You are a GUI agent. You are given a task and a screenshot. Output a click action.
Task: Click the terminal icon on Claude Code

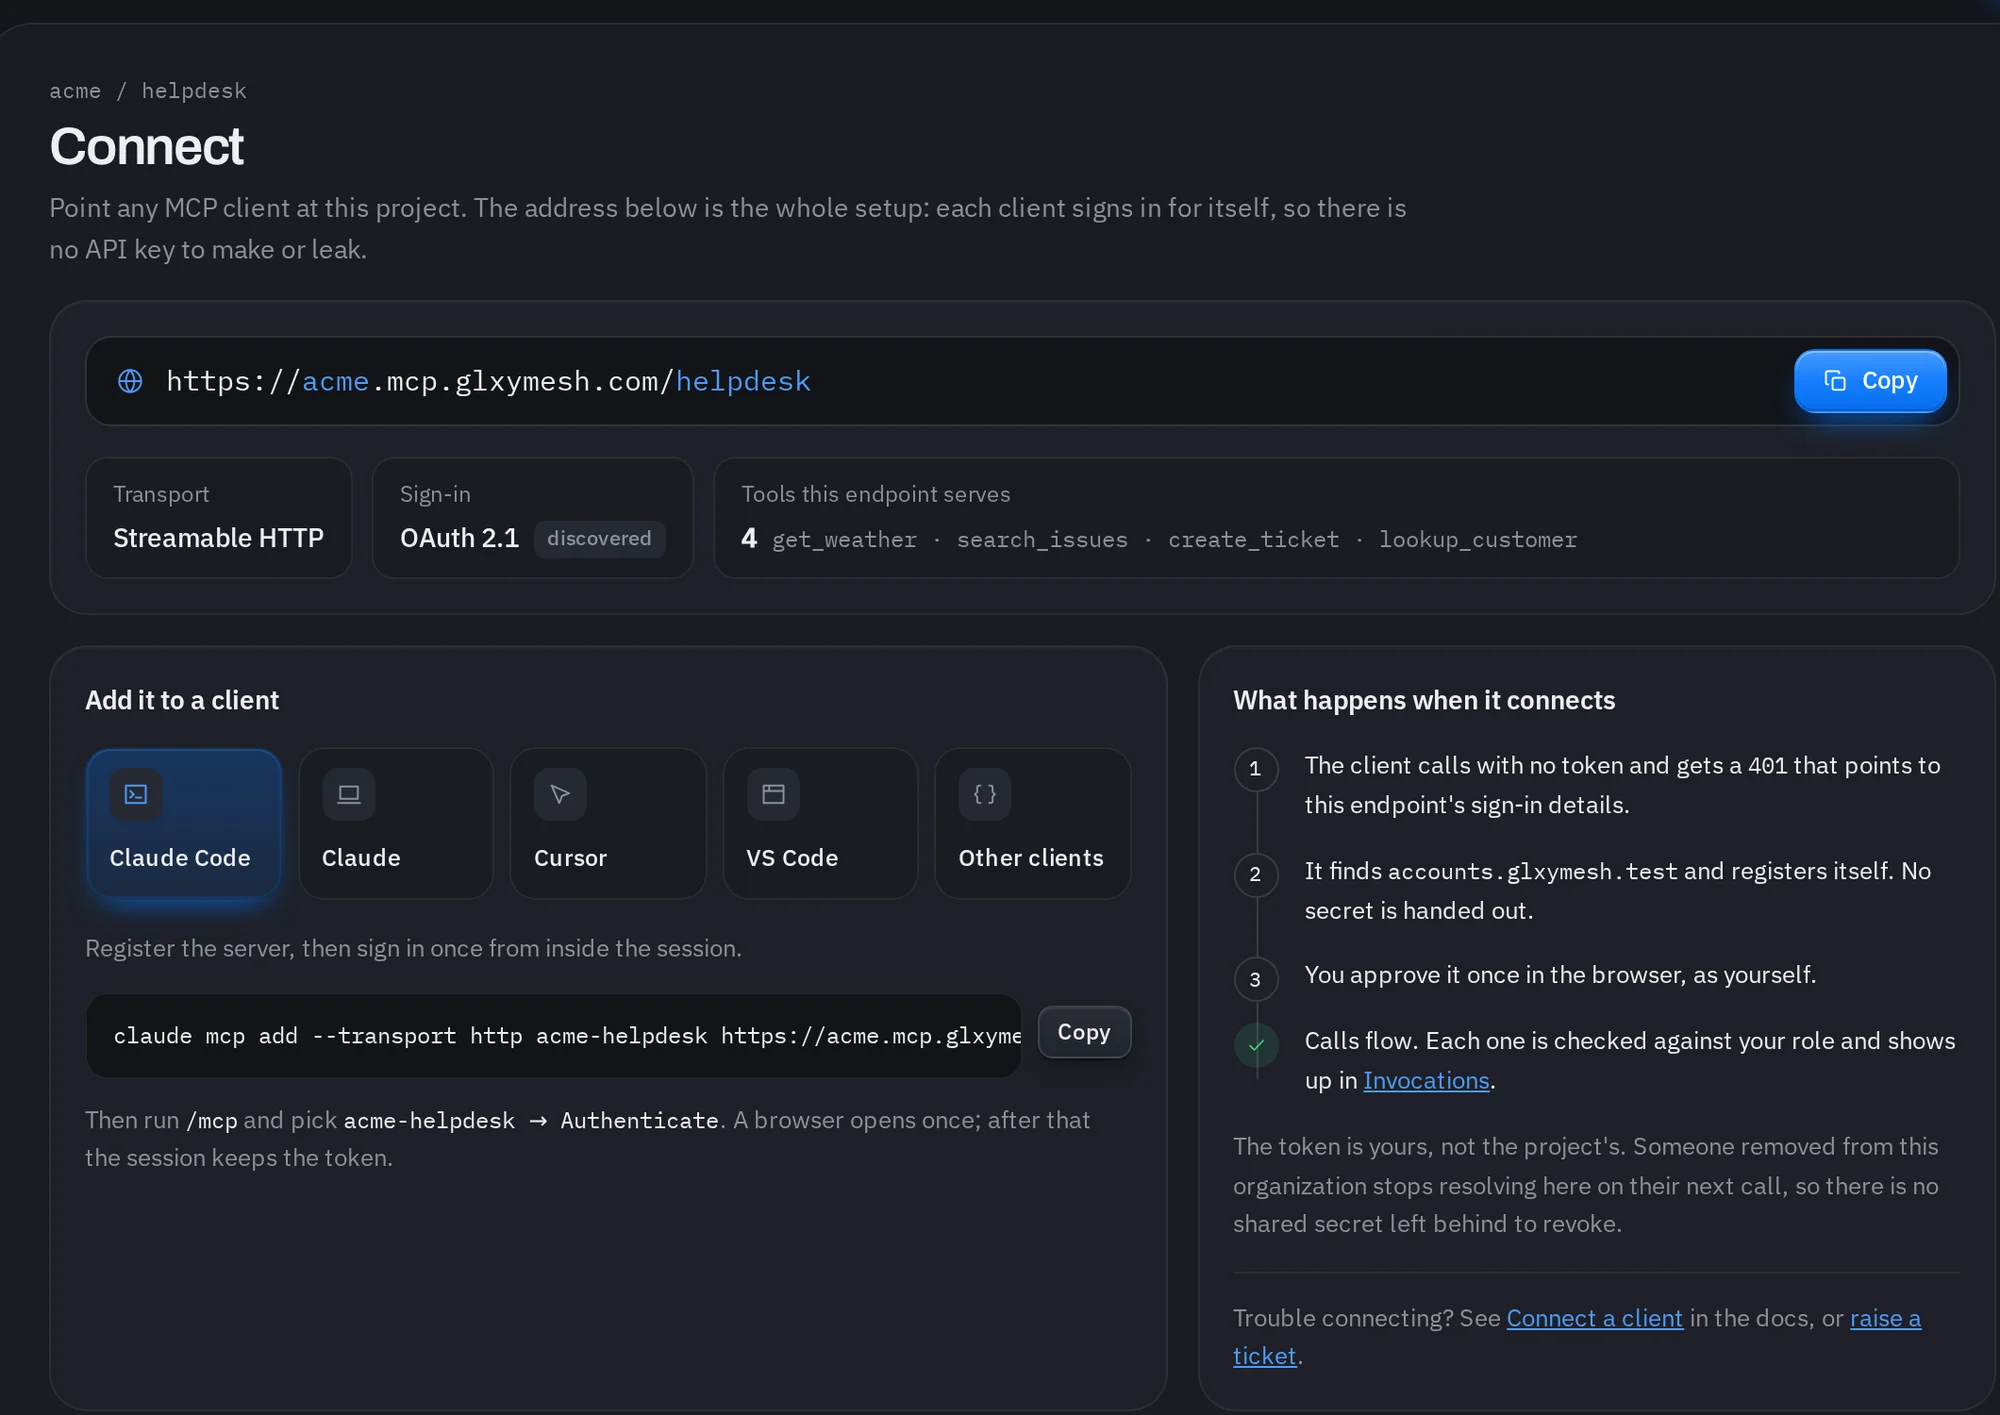coord(136,794)
